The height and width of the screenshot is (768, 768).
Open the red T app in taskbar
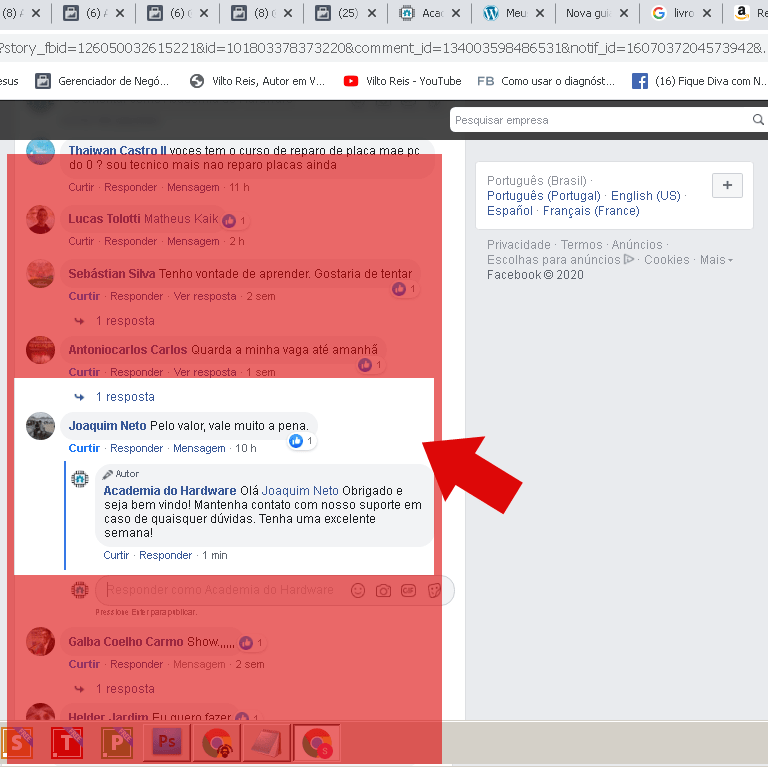click(x=67, y=743)
